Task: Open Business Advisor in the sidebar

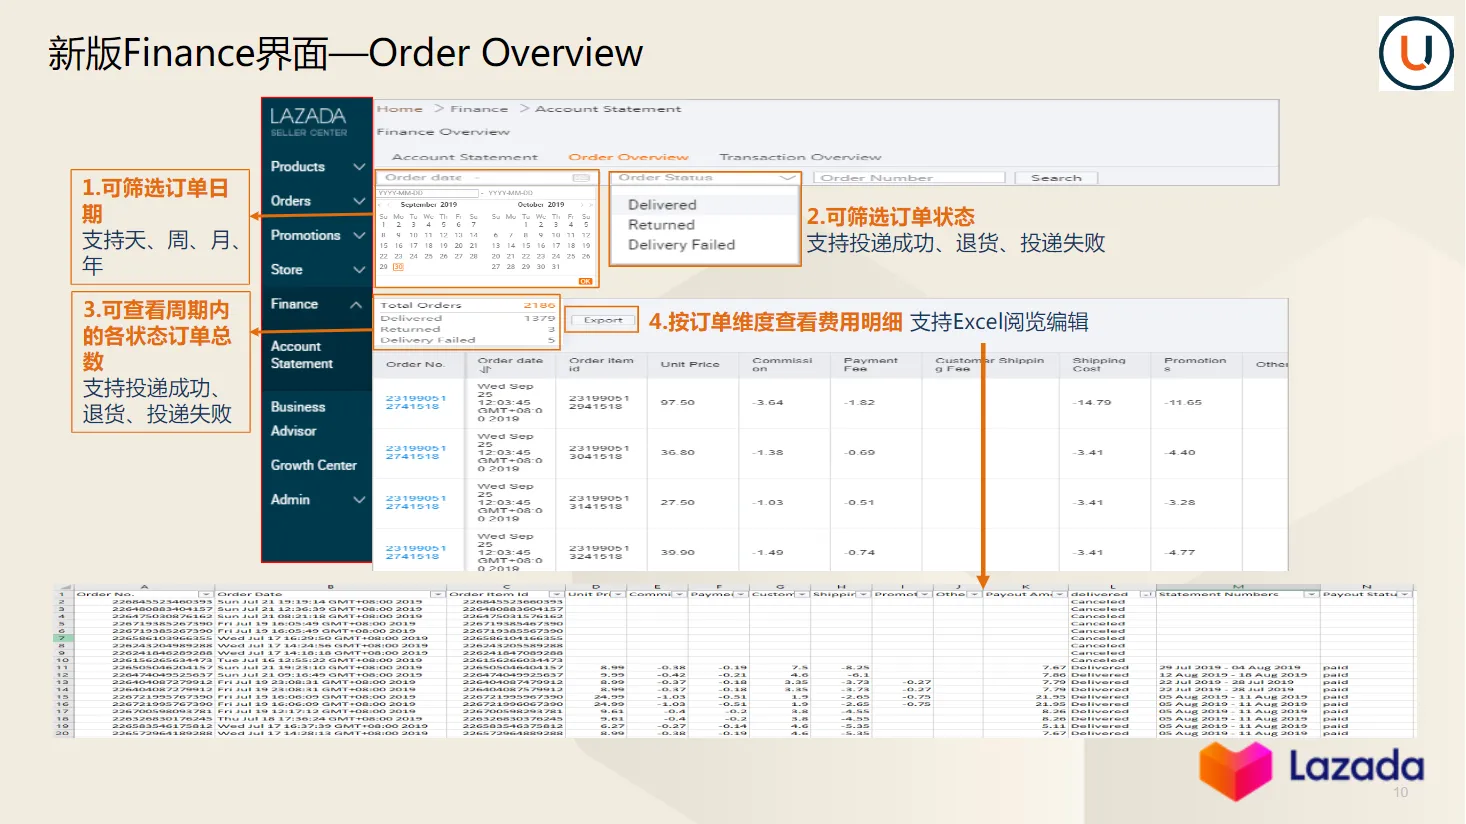Action: point(297,419)
